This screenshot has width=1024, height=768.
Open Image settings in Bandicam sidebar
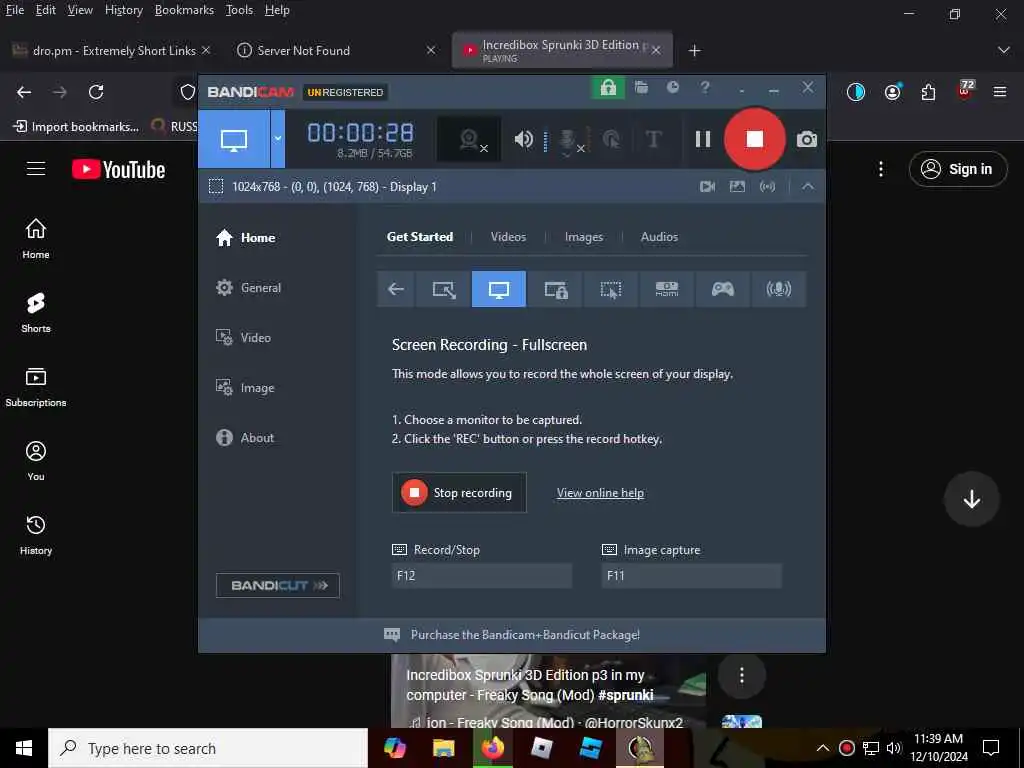click(245, 388)
